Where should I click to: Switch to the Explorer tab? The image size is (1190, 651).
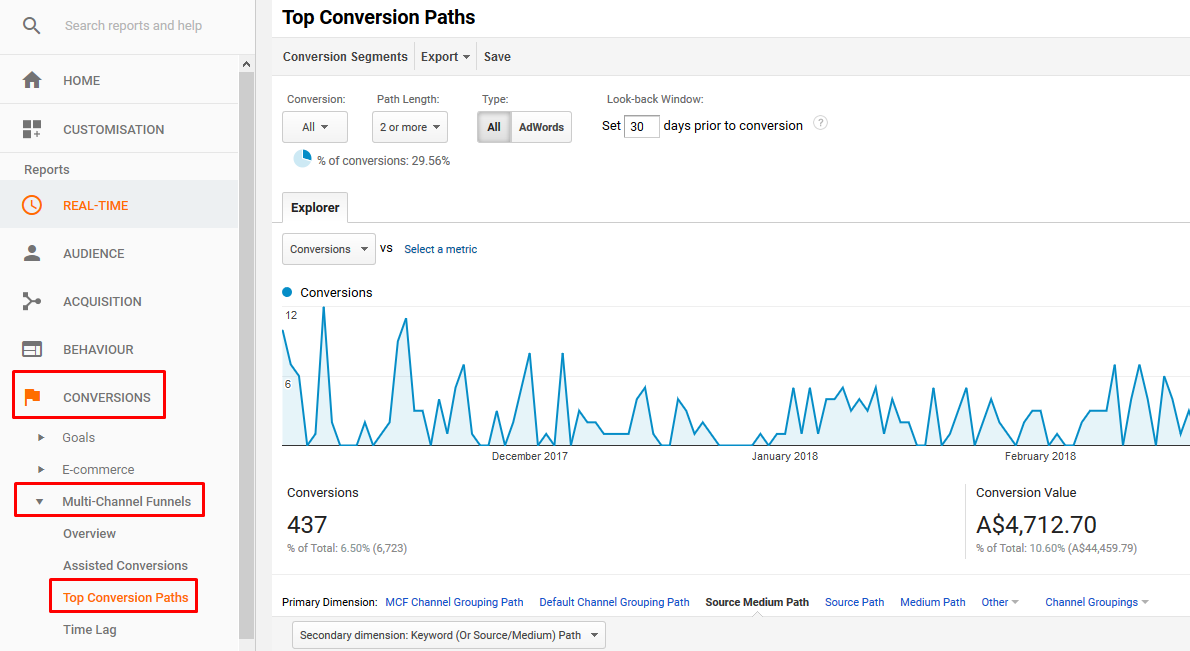click(x=314, y=207)
